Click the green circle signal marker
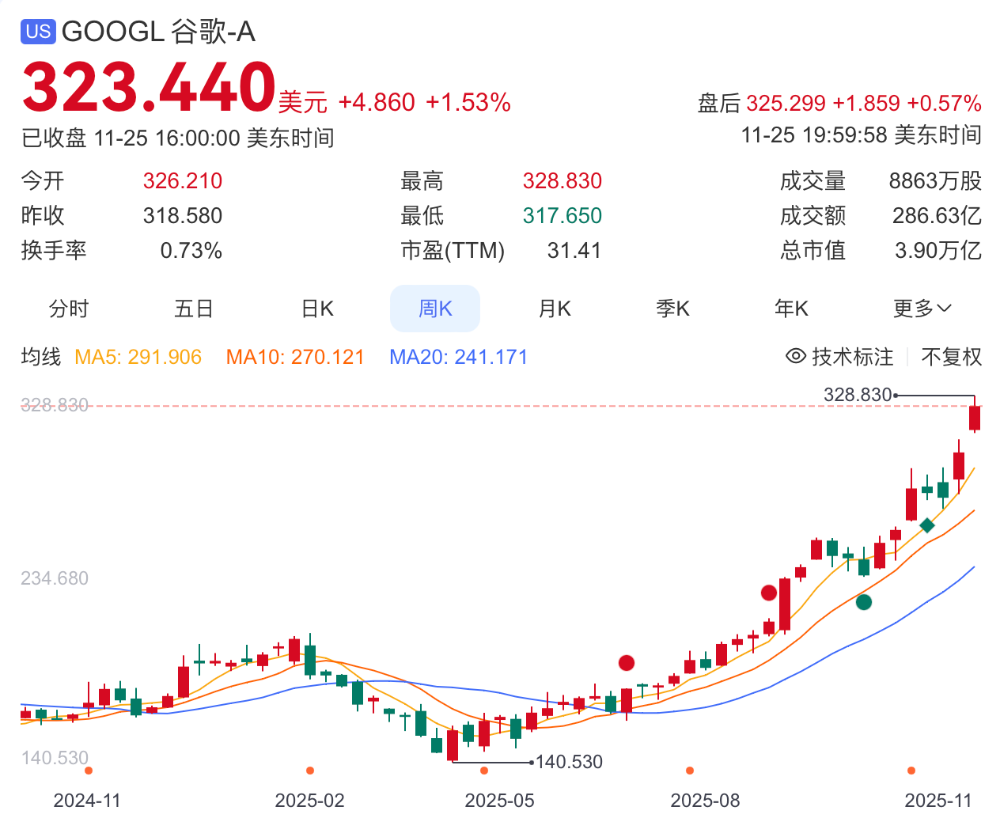Screen dimensions: 1000x837 [x=864, y=602]
